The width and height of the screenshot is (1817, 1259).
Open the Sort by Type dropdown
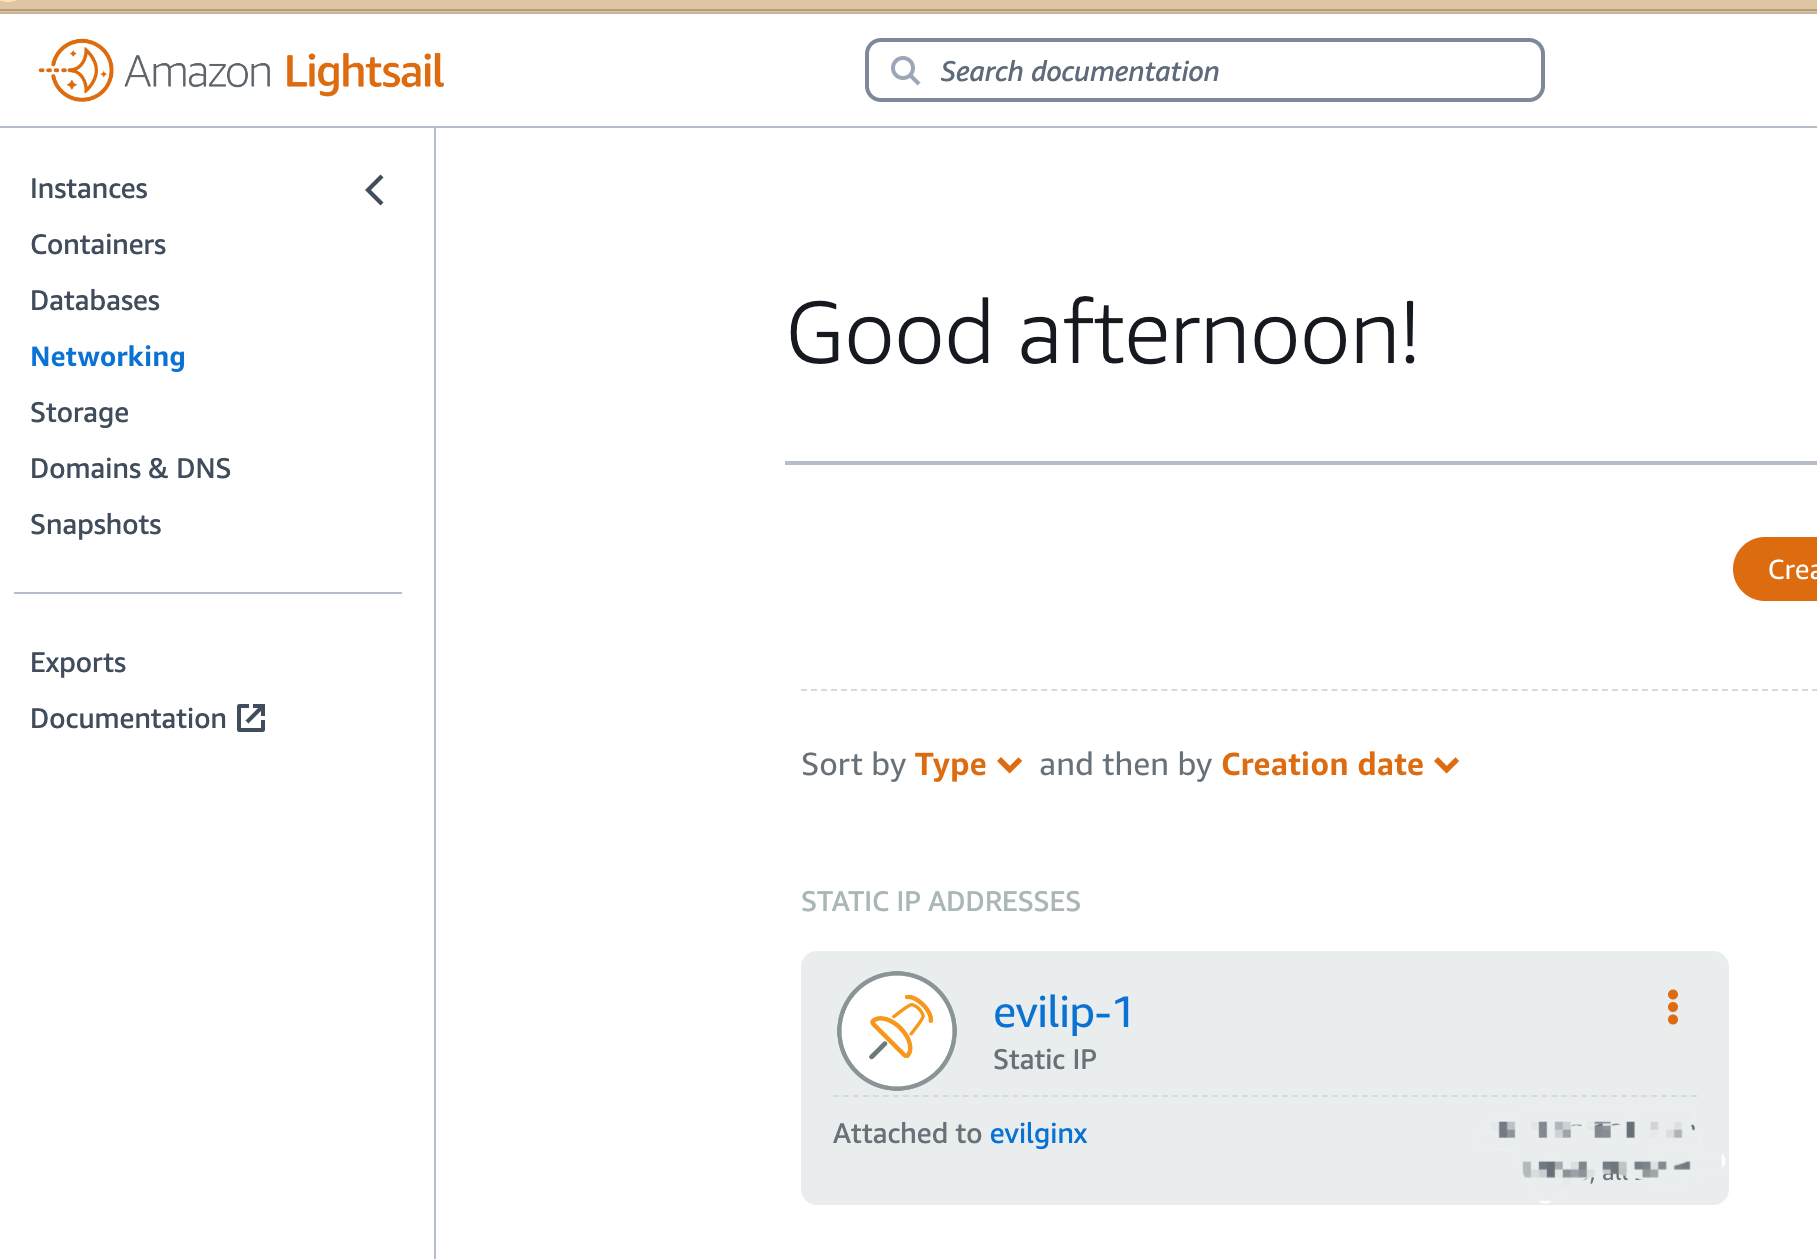click(967, 765)
